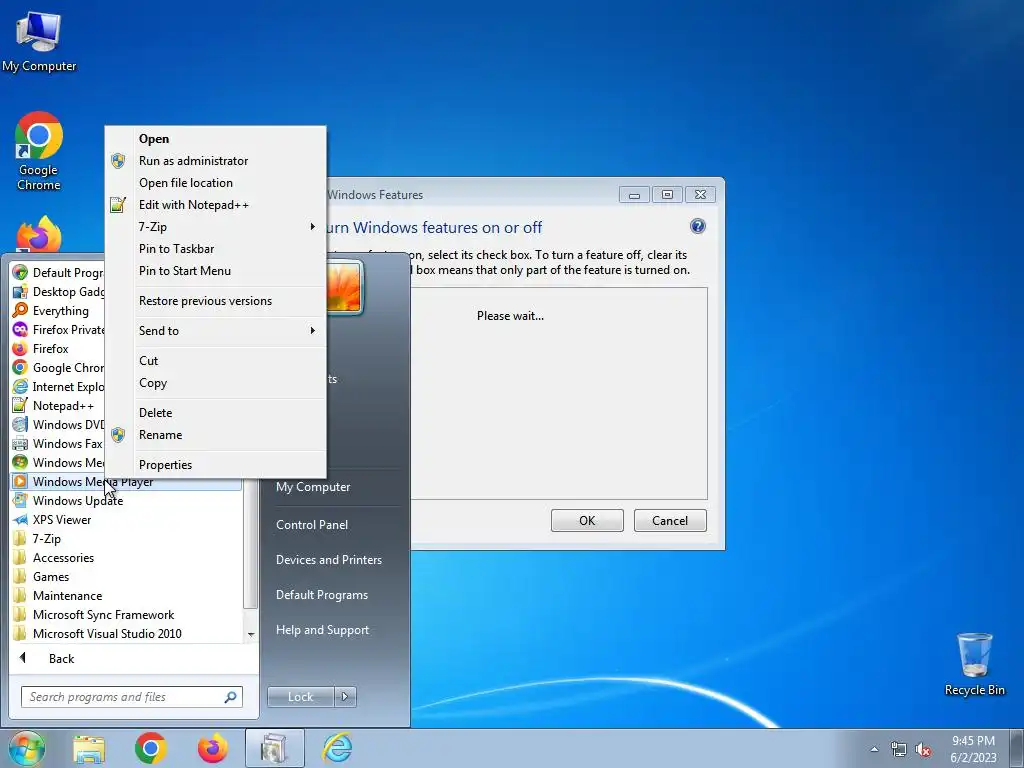Launch Firefox from the taskbar
This screenshot has width=1024, height=768.
point(213,748)
